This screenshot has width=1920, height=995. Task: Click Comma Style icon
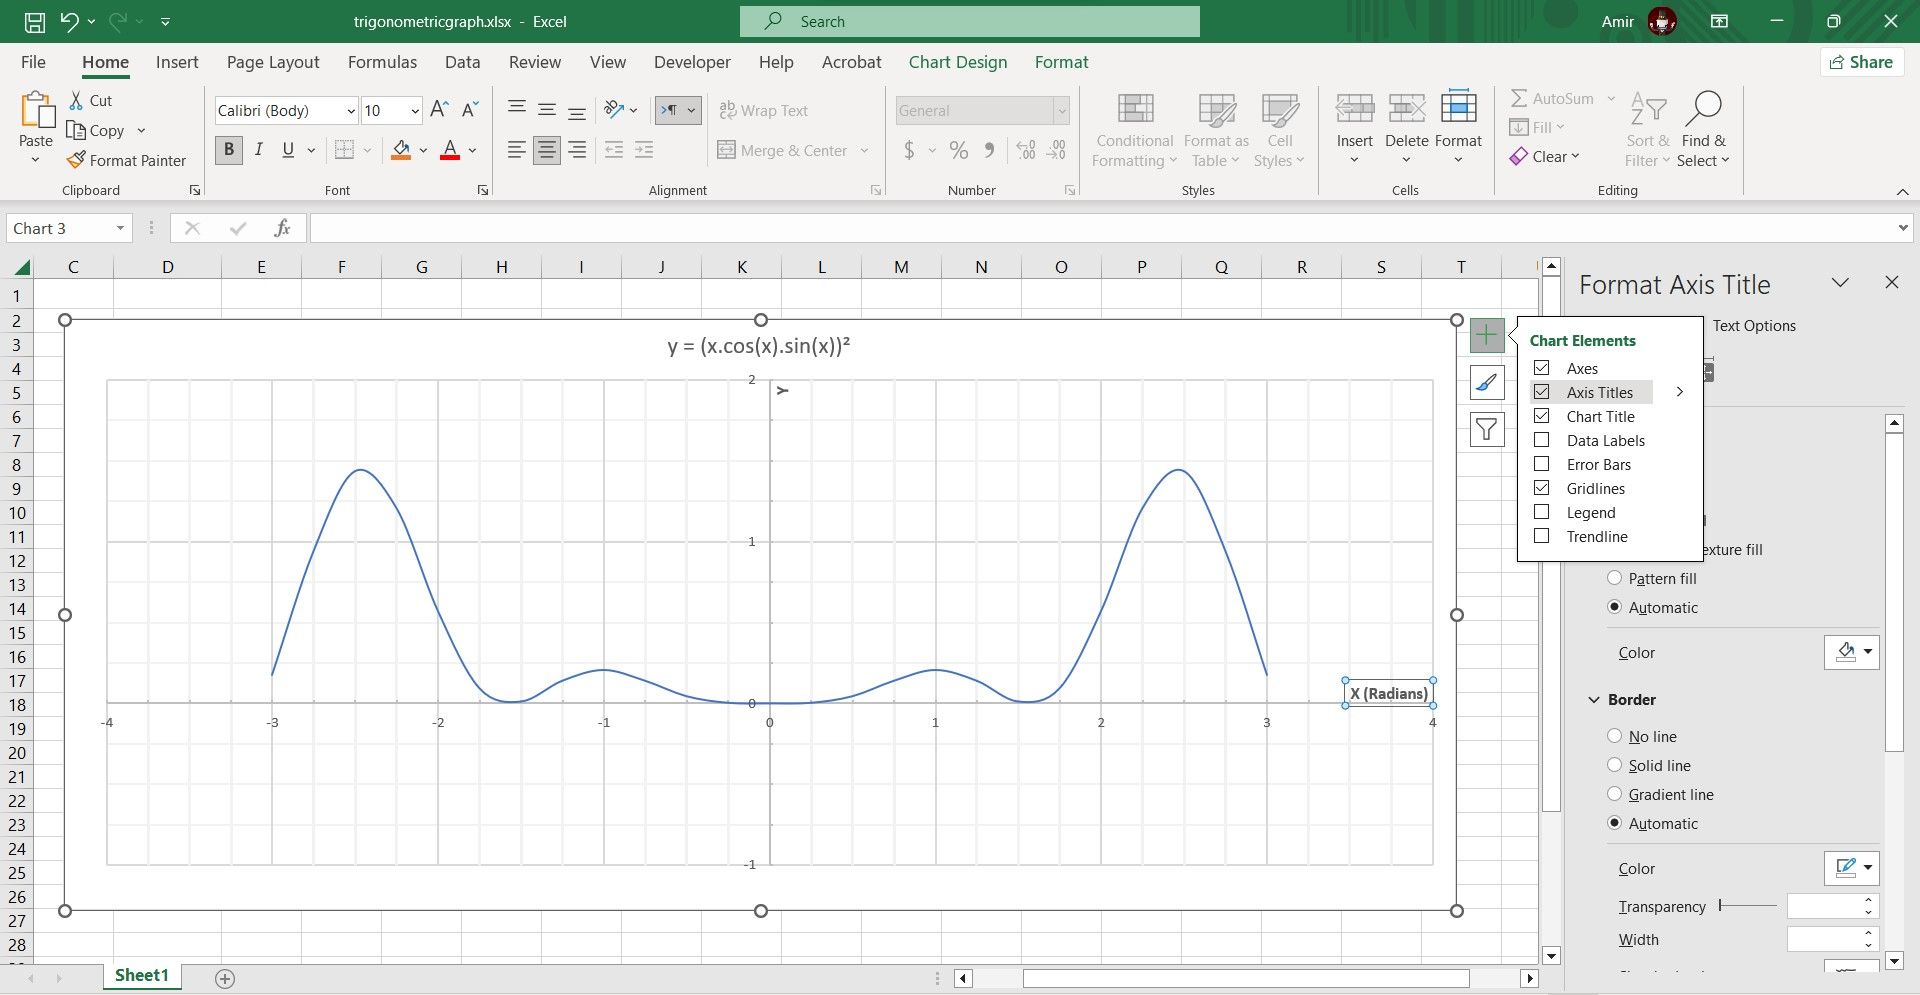pos(989,150)
